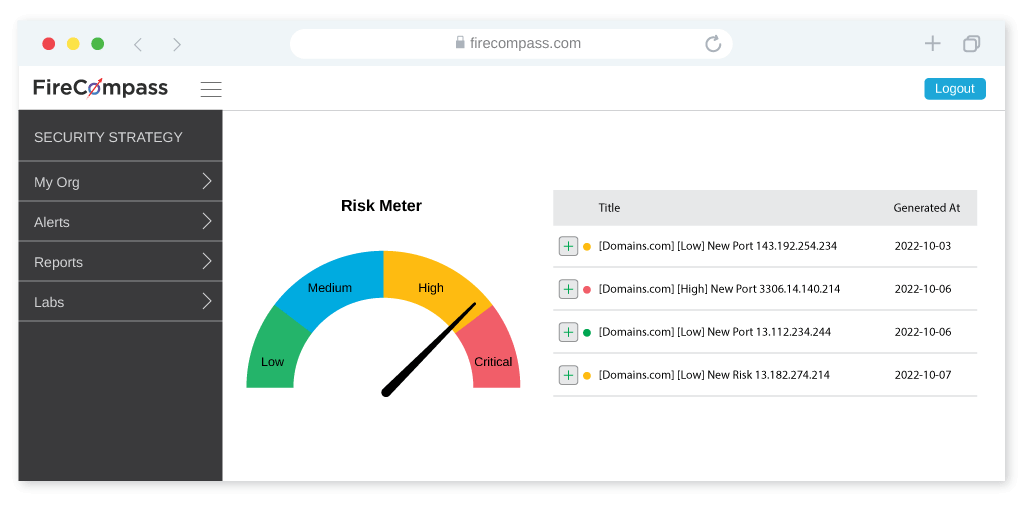This screenshot has height=506, width=1024.
Task: Expand the alert row for 13.182.274.214
Action: [568, 375]
